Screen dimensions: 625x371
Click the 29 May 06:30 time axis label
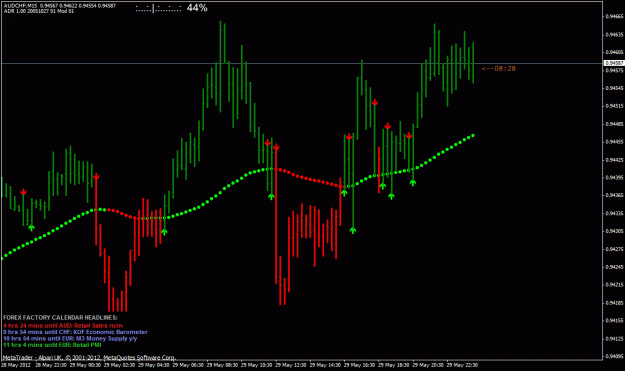188,365
